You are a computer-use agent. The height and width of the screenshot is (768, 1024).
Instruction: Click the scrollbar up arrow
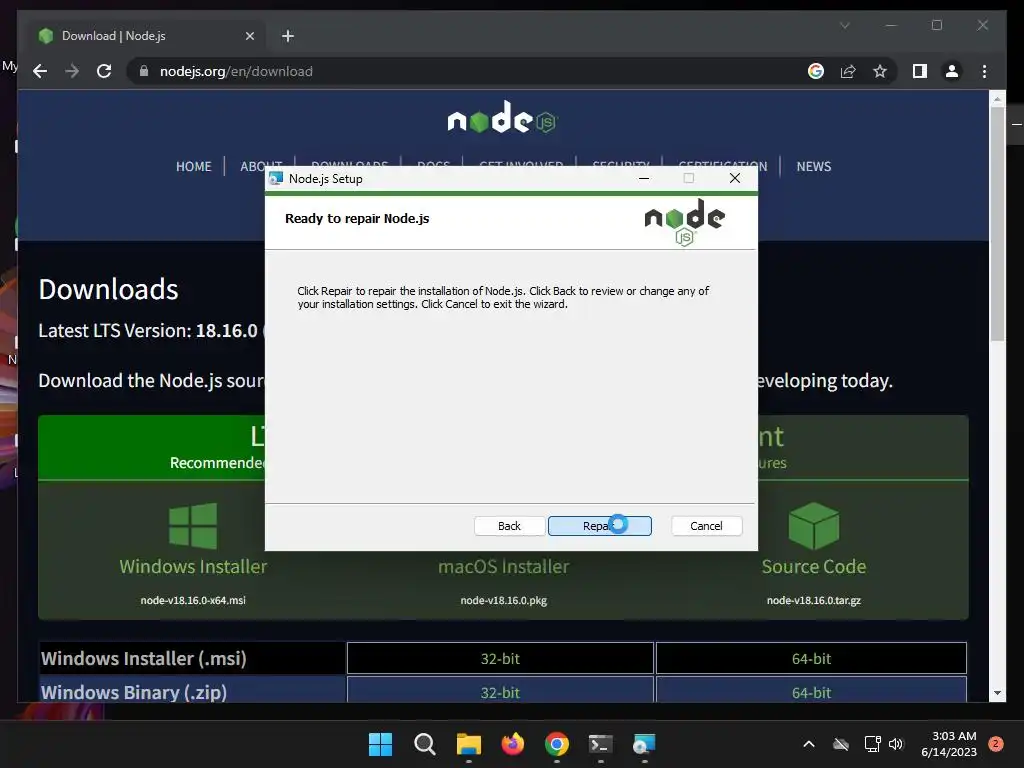tap(997, 99)
